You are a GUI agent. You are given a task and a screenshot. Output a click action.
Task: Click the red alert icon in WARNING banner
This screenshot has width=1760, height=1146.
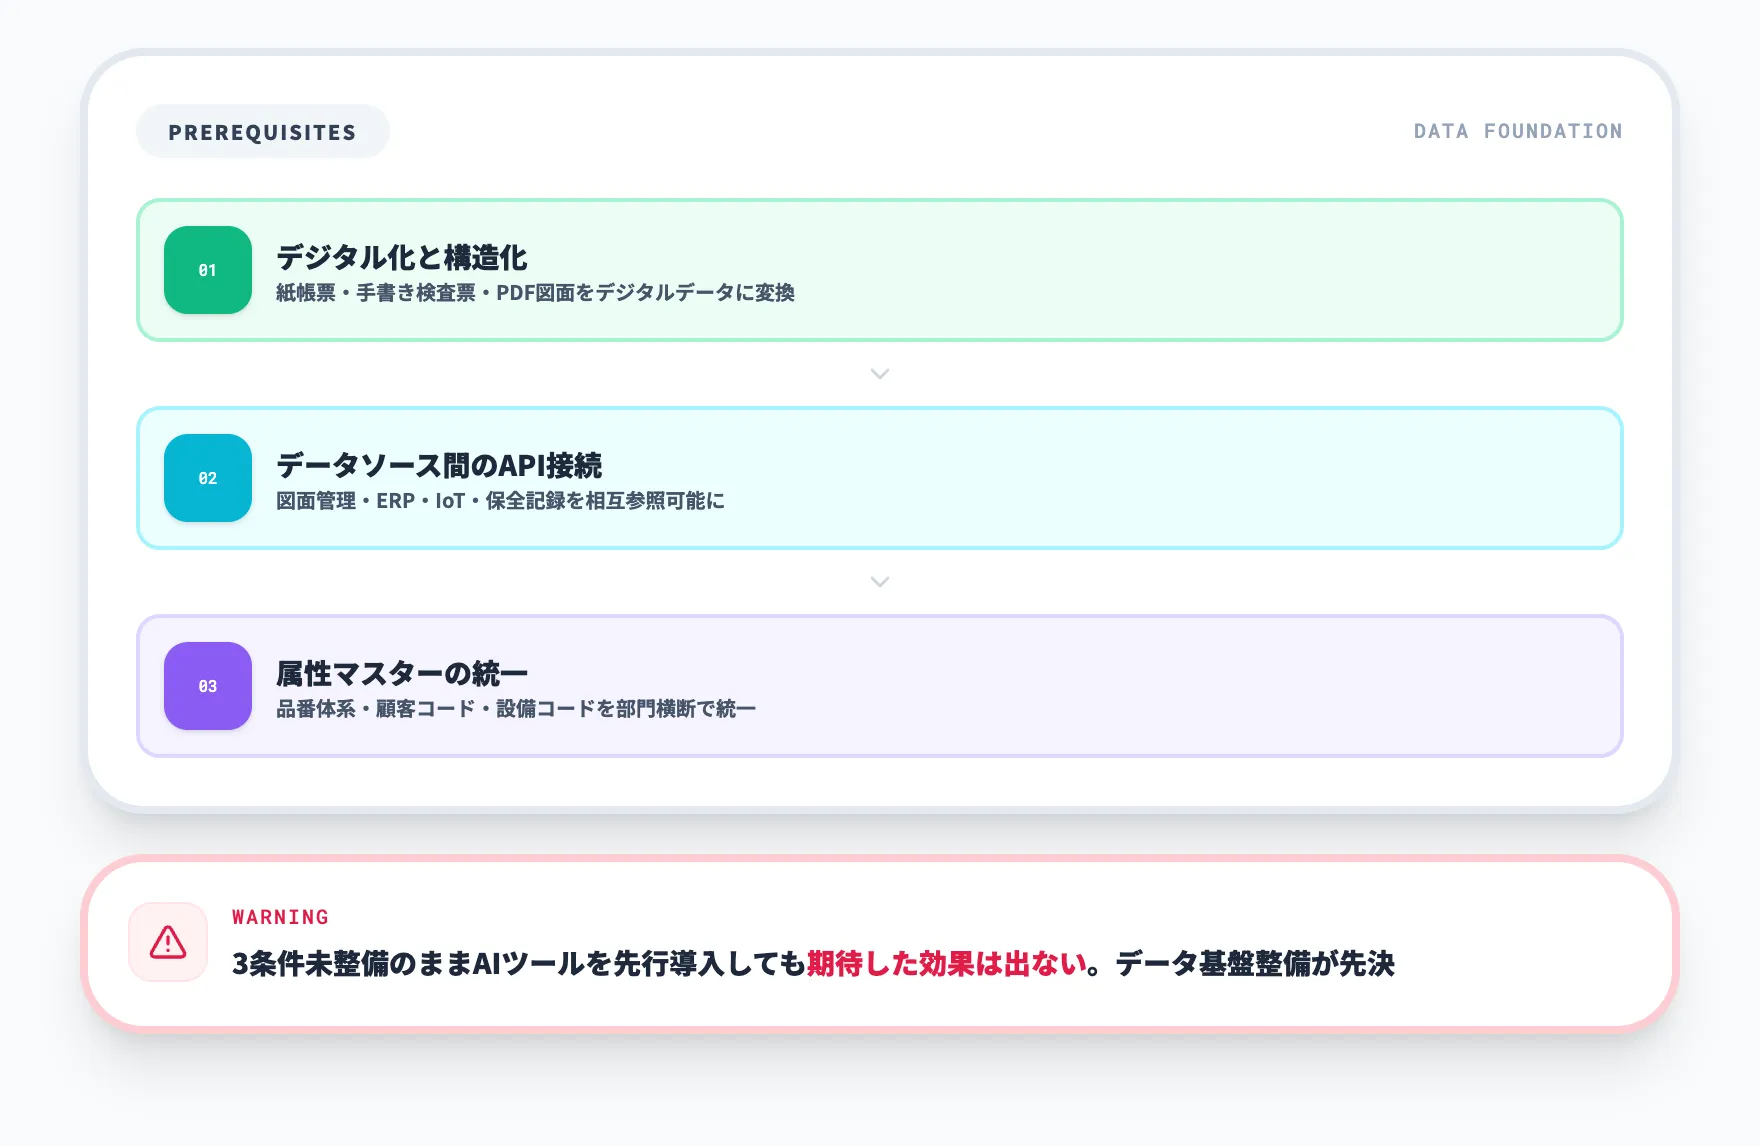click(168, 942)
